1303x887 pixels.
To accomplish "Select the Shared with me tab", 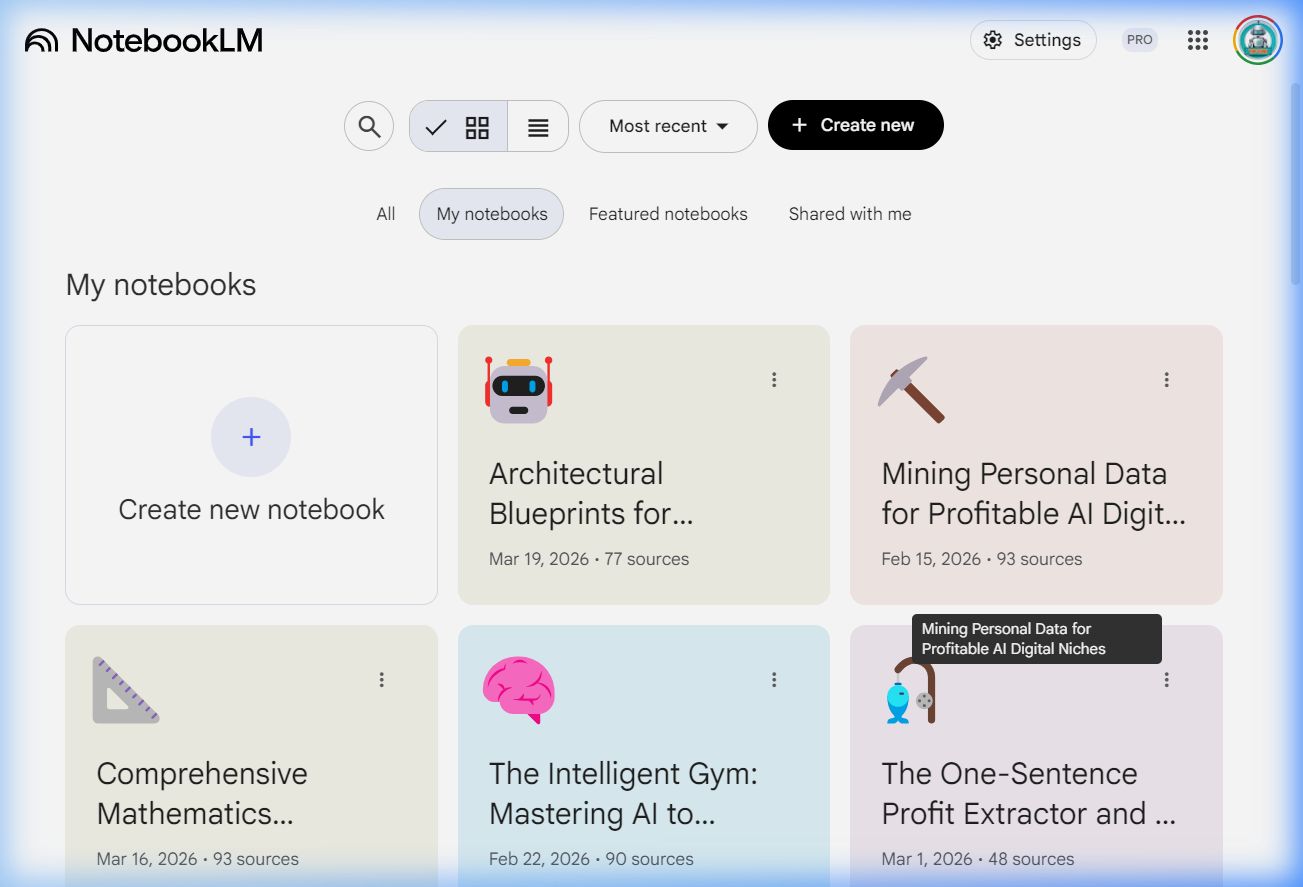I will [x=850, y=214].
